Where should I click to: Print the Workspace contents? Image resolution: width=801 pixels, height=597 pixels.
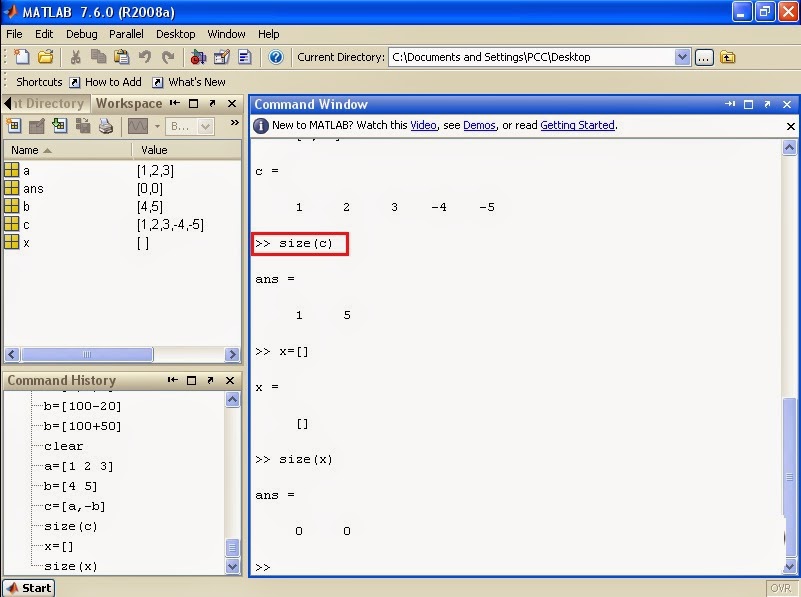coord(105,127)
